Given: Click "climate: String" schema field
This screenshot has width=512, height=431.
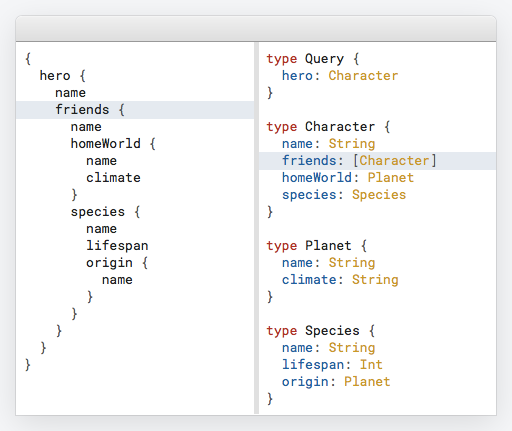Looking at the screenshot, I should [x=340, y=280].
